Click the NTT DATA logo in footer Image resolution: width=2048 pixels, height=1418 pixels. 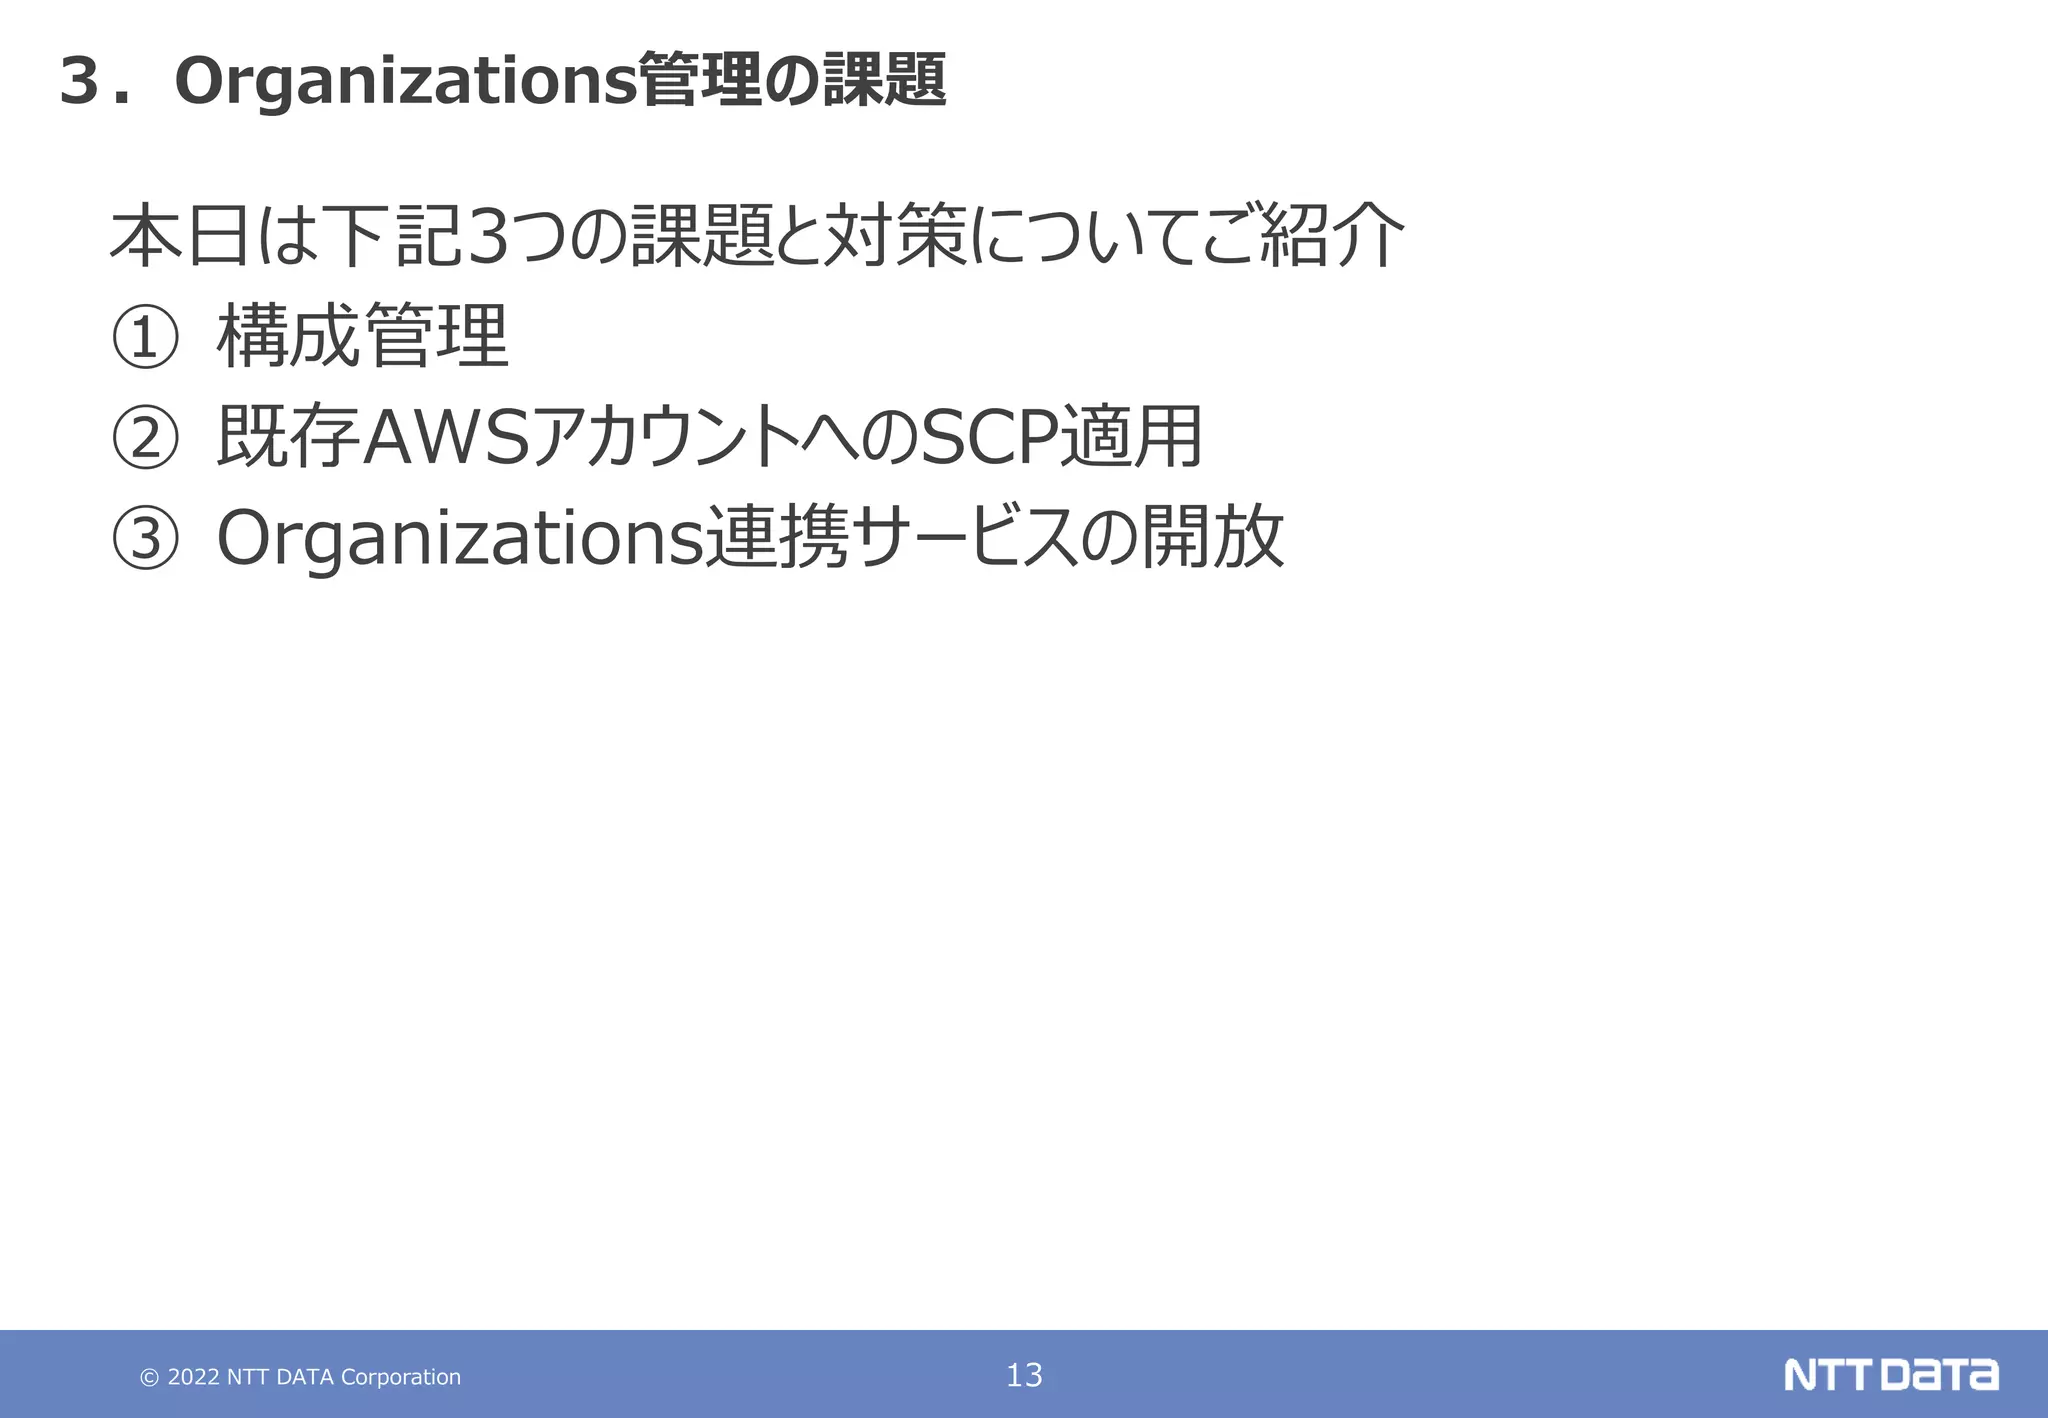pos(1891,1375)
